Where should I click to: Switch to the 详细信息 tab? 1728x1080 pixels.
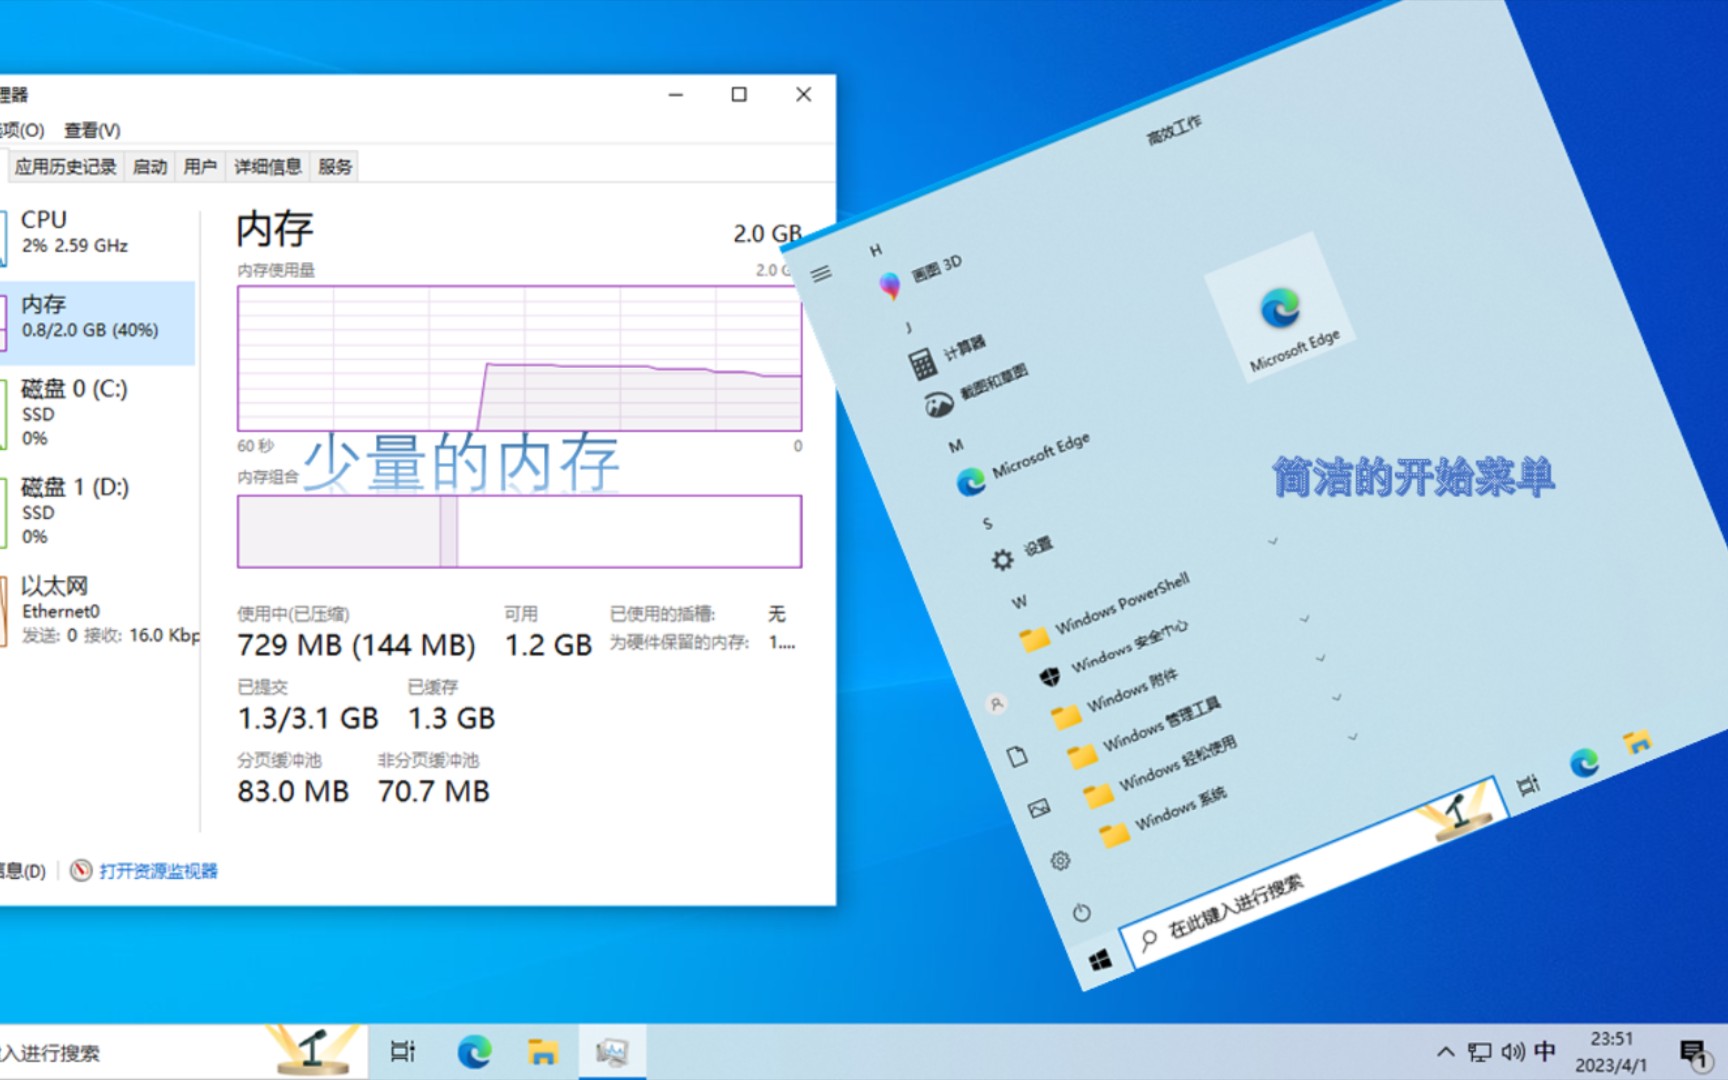268,167
